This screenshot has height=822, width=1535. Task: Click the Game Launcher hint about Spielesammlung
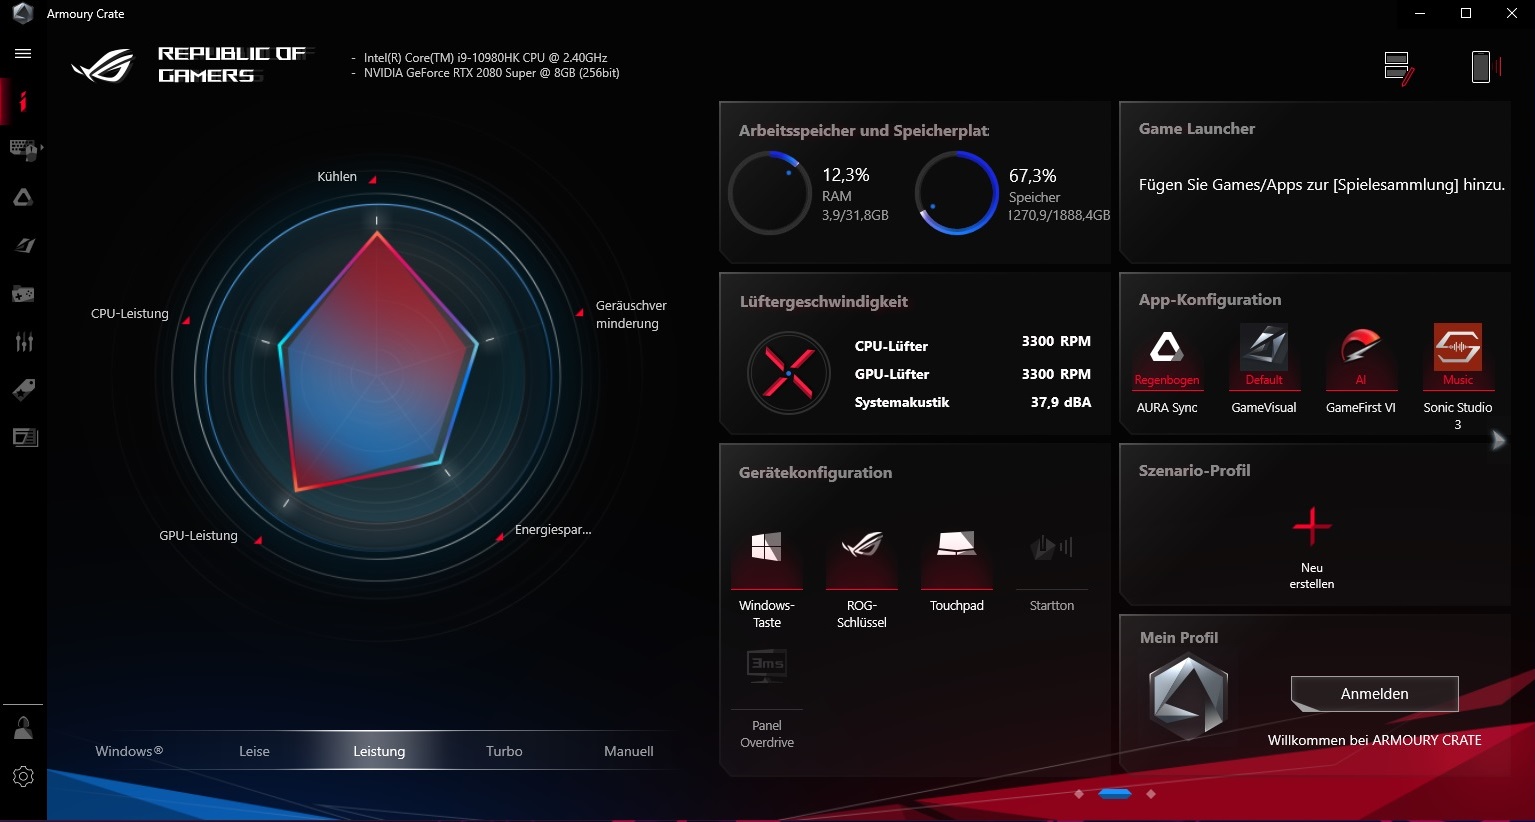point(1322,185)
